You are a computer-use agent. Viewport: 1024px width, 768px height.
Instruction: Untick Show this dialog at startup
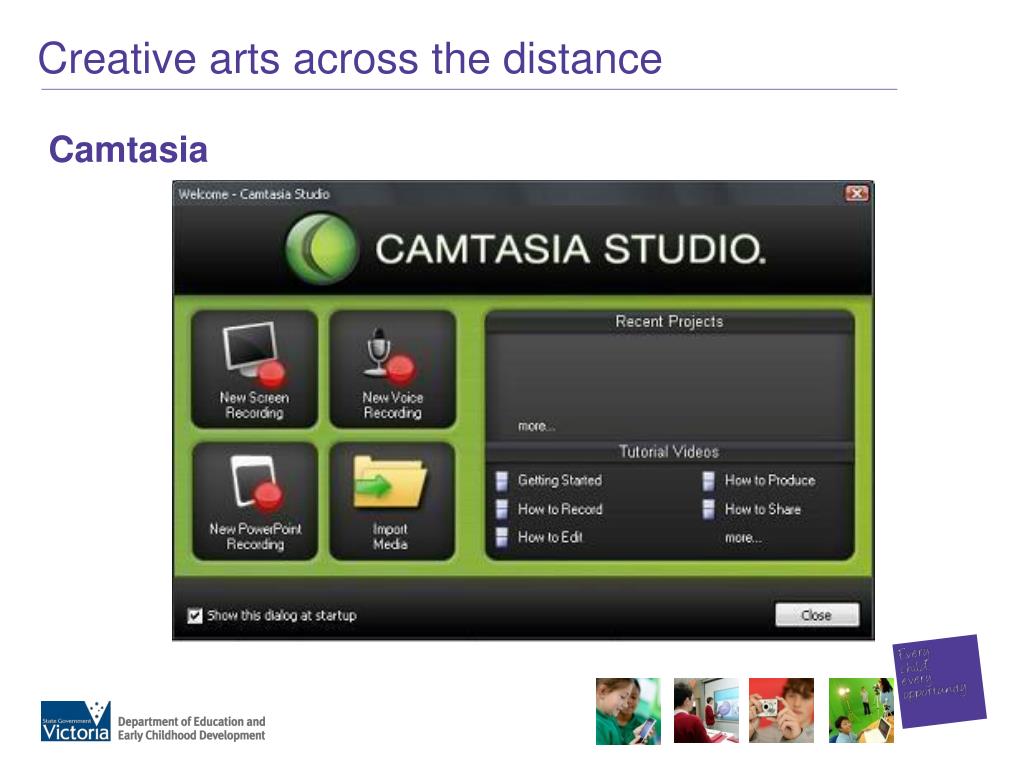195,616
